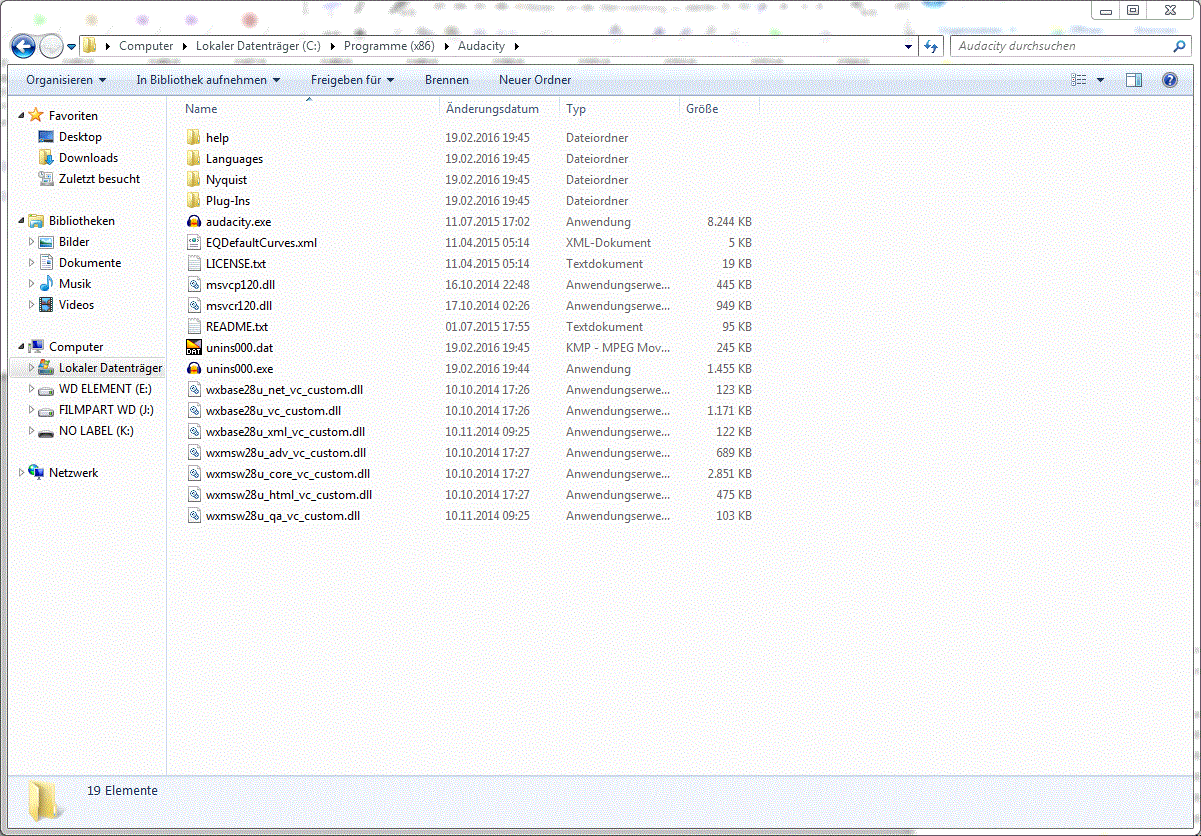Screen dimensions: 1201x836
Task: Open the Freigeben für dropdown
Action: tap(352, 80)
